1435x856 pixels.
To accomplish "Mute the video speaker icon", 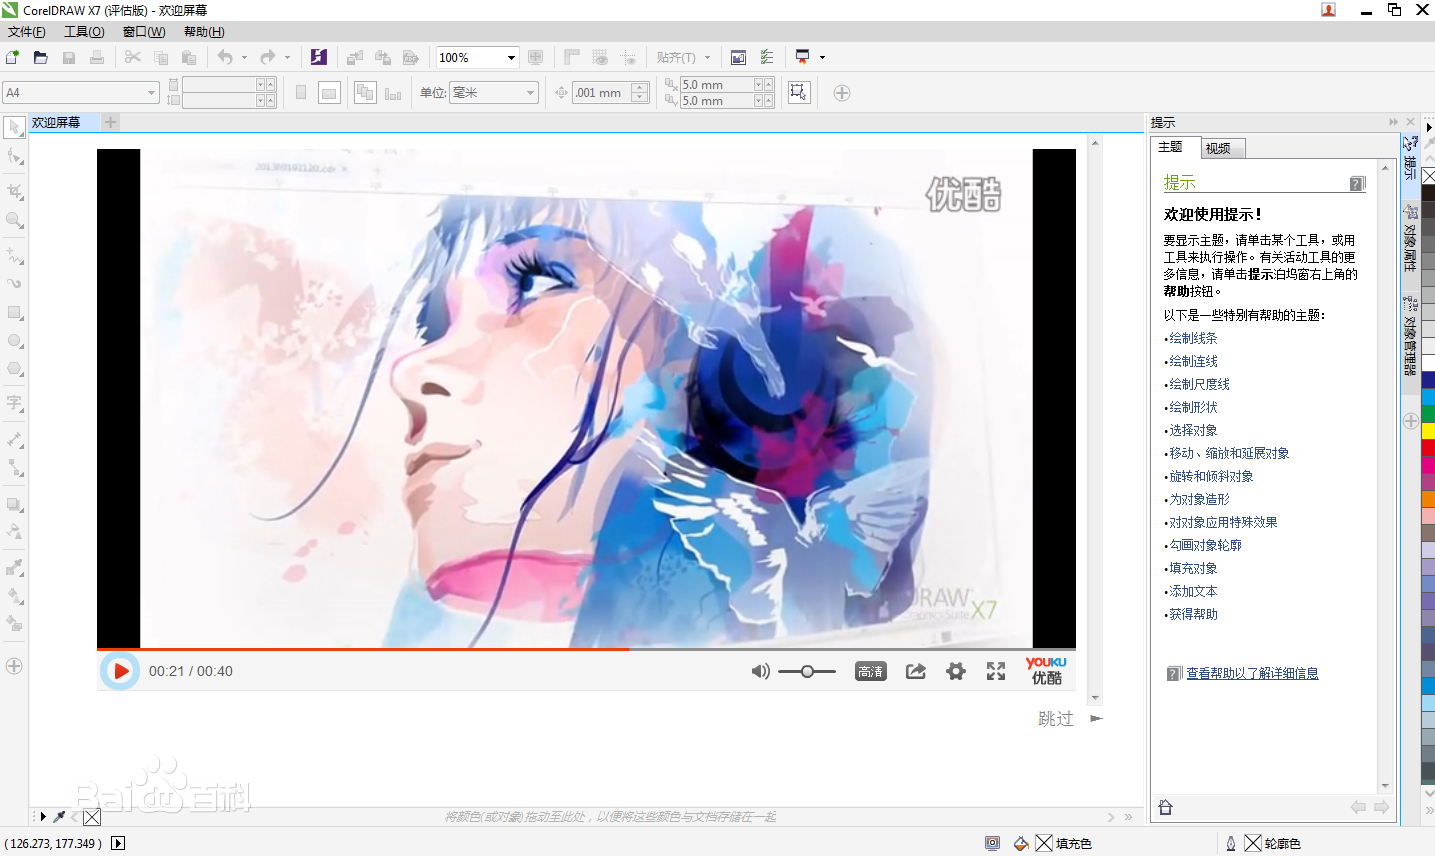I will [760, 671].
